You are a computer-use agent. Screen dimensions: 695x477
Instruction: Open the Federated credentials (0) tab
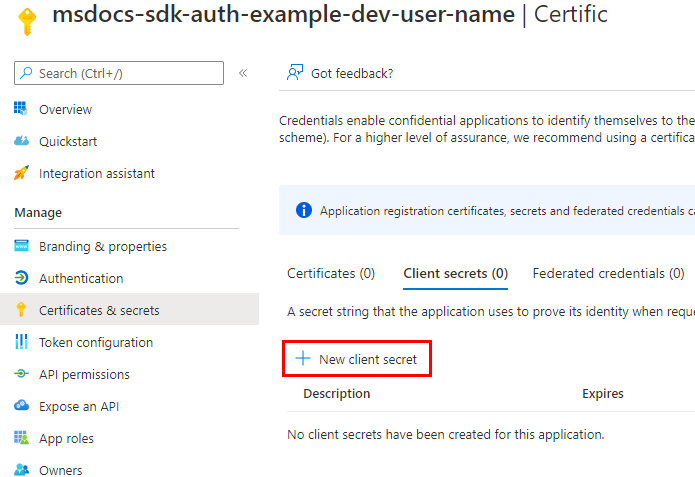[x=608, y=273]
